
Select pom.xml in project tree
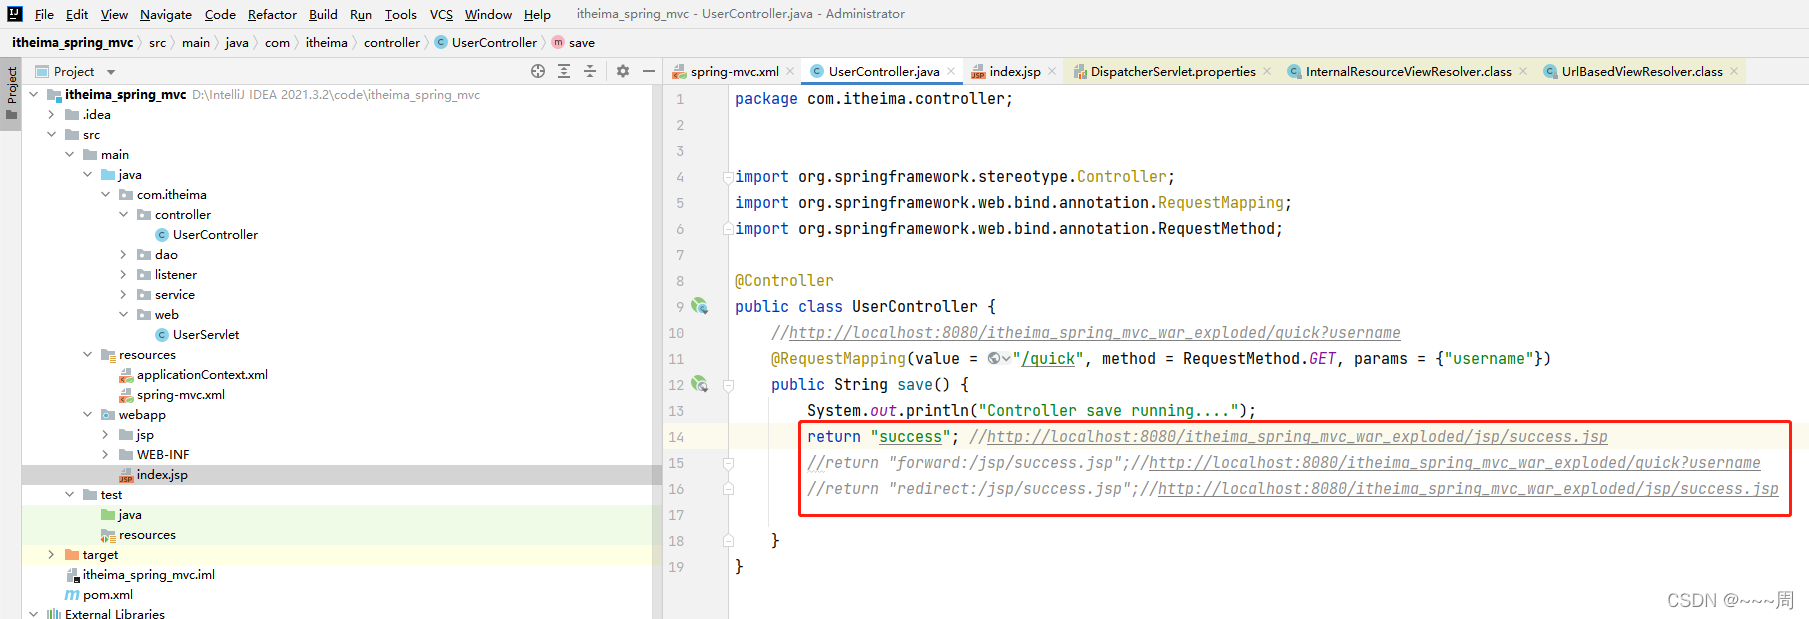pyautogui.click(x=107, y=594)
